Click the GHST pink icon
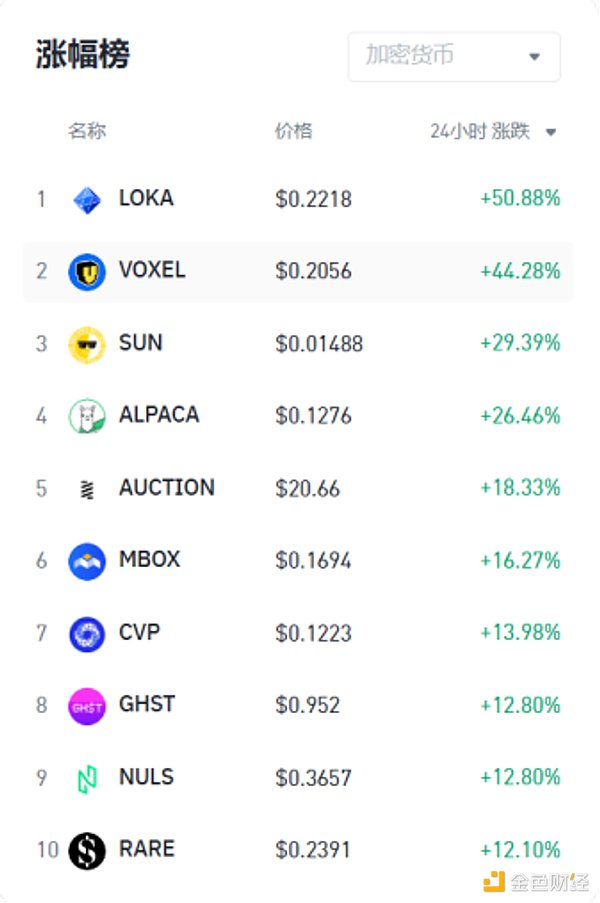The height and width of the screenshot is (903, 600). pos(87,706)
